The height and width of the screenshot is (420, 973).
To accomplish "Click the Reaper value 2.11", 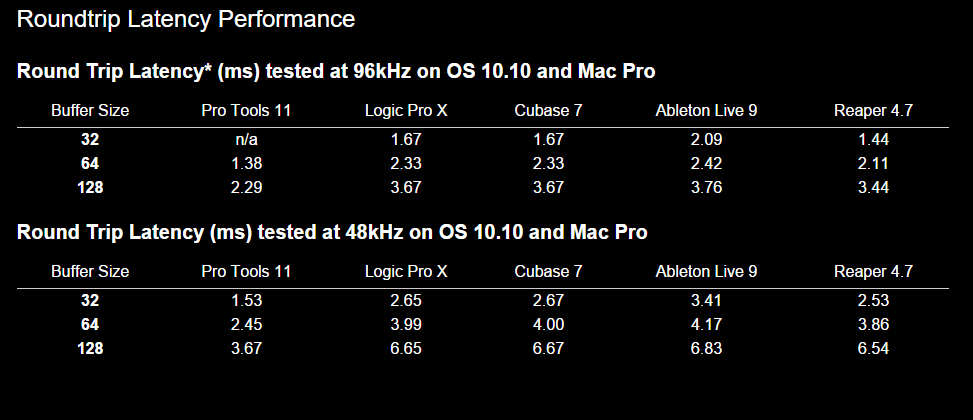I will pos(873,163).
